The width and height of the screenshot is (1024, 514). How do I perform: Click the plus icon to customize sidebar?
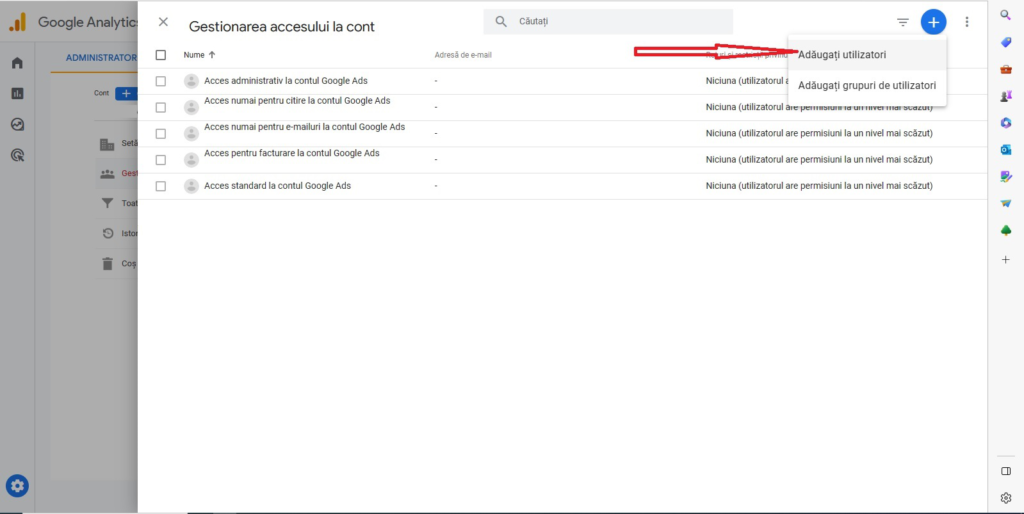(x=1006, y=259)
